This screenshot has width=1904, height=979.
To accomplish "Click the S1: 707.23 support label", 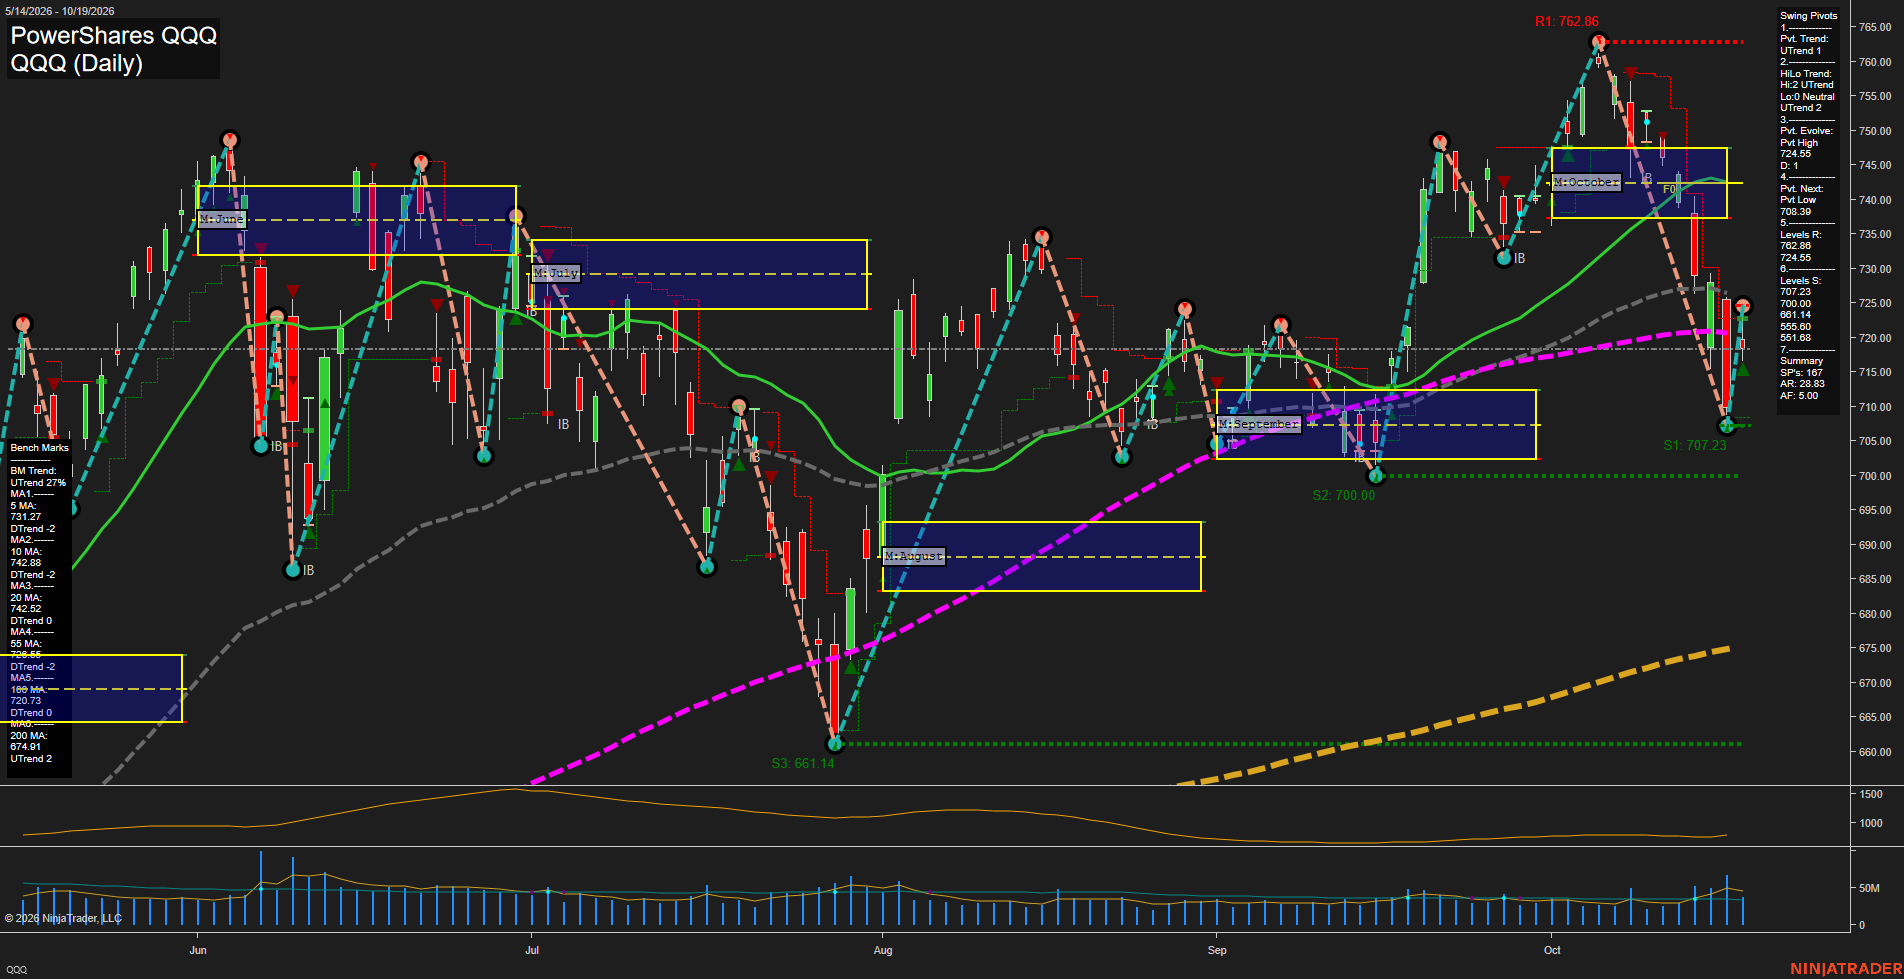I will (1695, 446).
